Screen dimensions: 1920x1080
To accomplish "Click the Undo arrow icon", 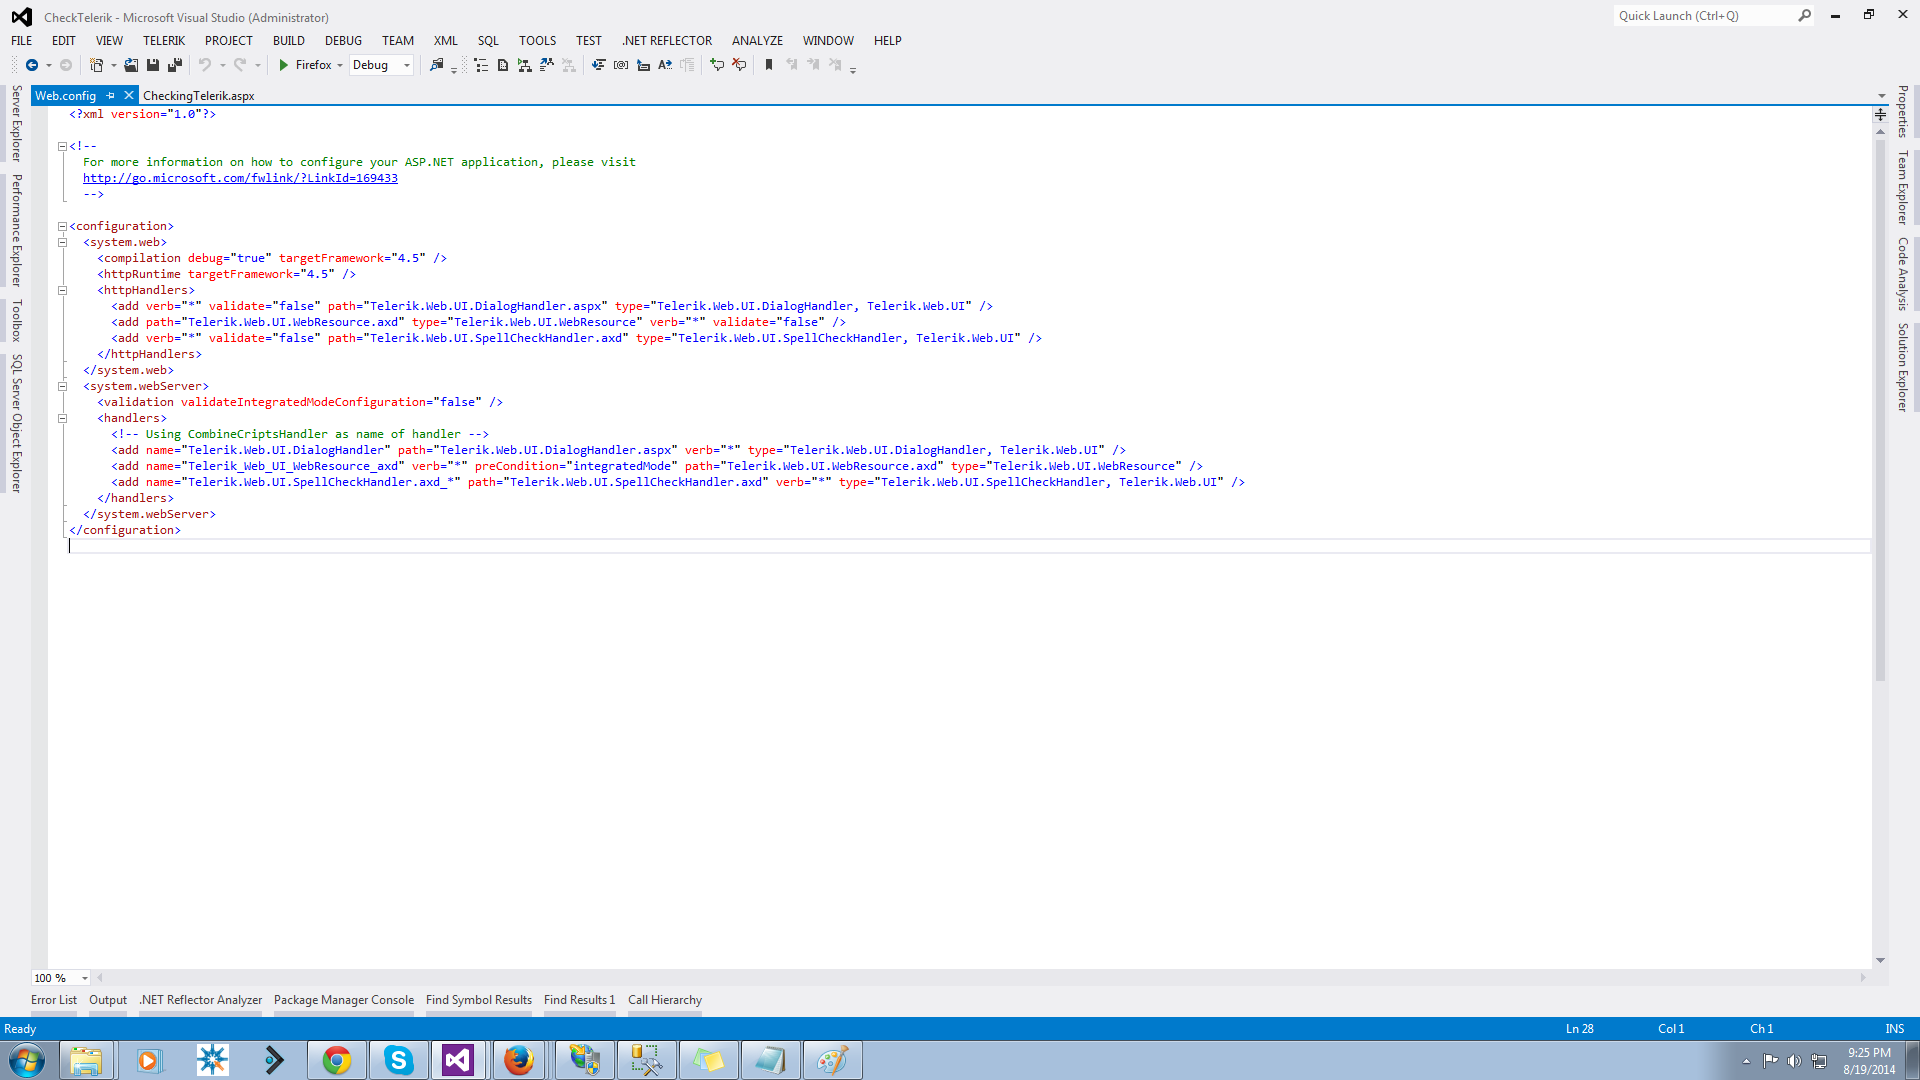I will 204,65.
